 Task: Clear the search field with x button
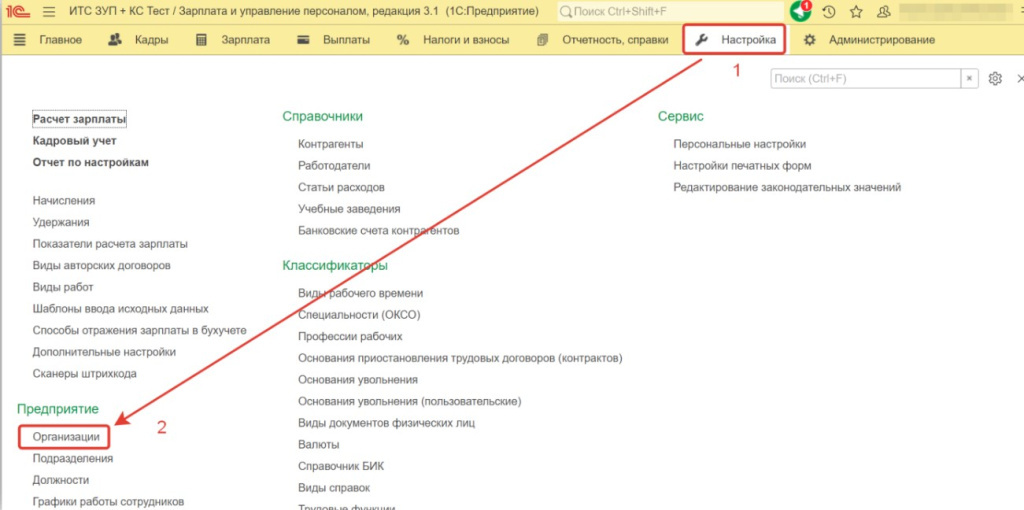969,79
